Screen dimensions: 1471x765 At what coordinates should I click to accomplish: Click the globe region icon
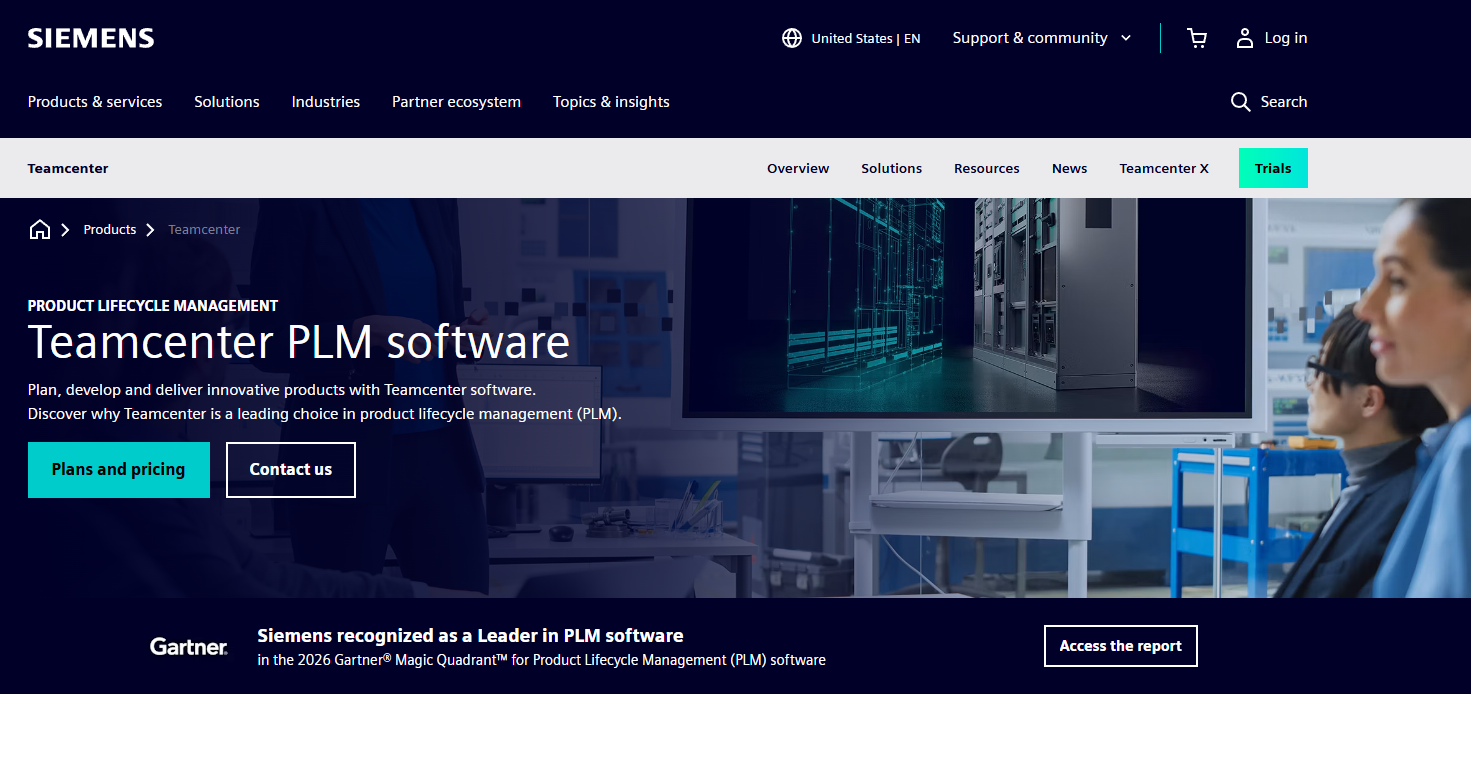click(x=792, y=38)
